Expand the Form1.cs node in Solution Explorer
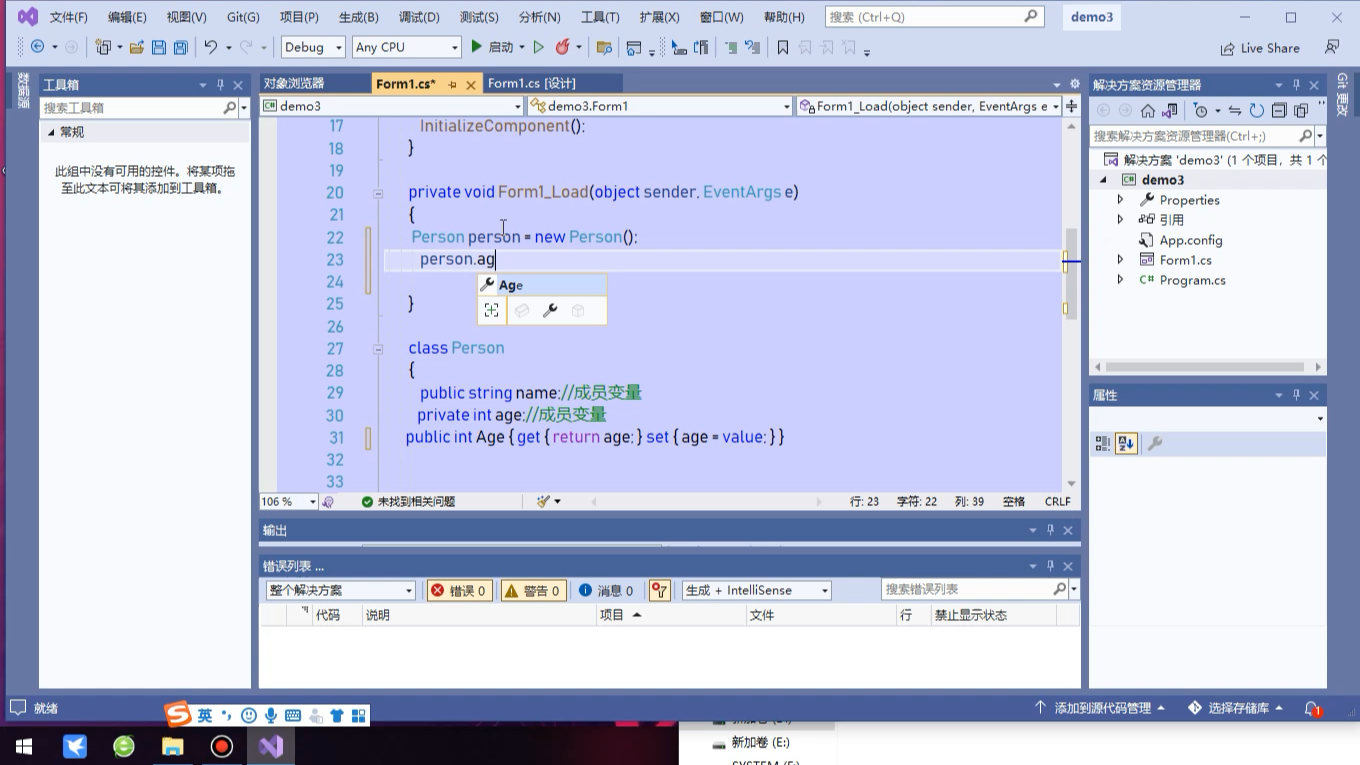The image size is (1360, 765). pyautogui.click(x=1120, y=259)
